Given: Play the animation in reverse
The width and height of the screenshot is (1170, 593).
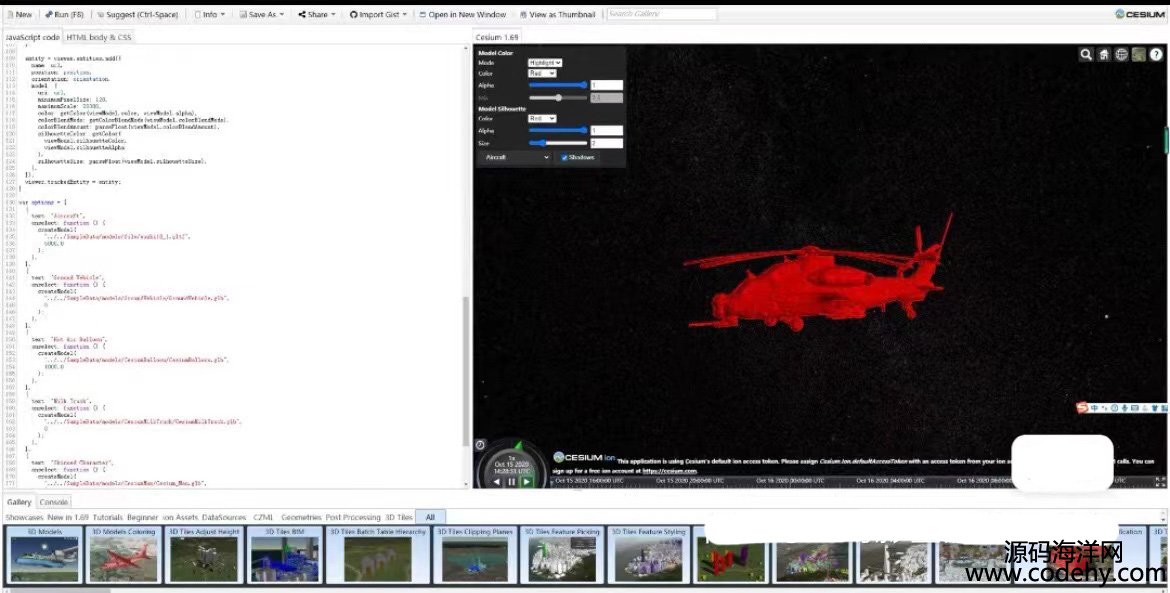Looking at the screenshot, I should pos(497,481).
